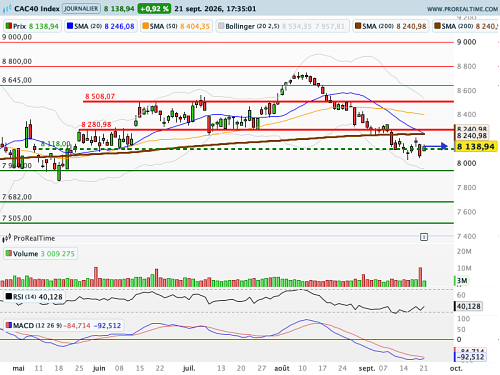Image resolution: width=500 pixels, height=375 pixels.
Task: Click the 10M mark on the volume axis
Action: 464,268
